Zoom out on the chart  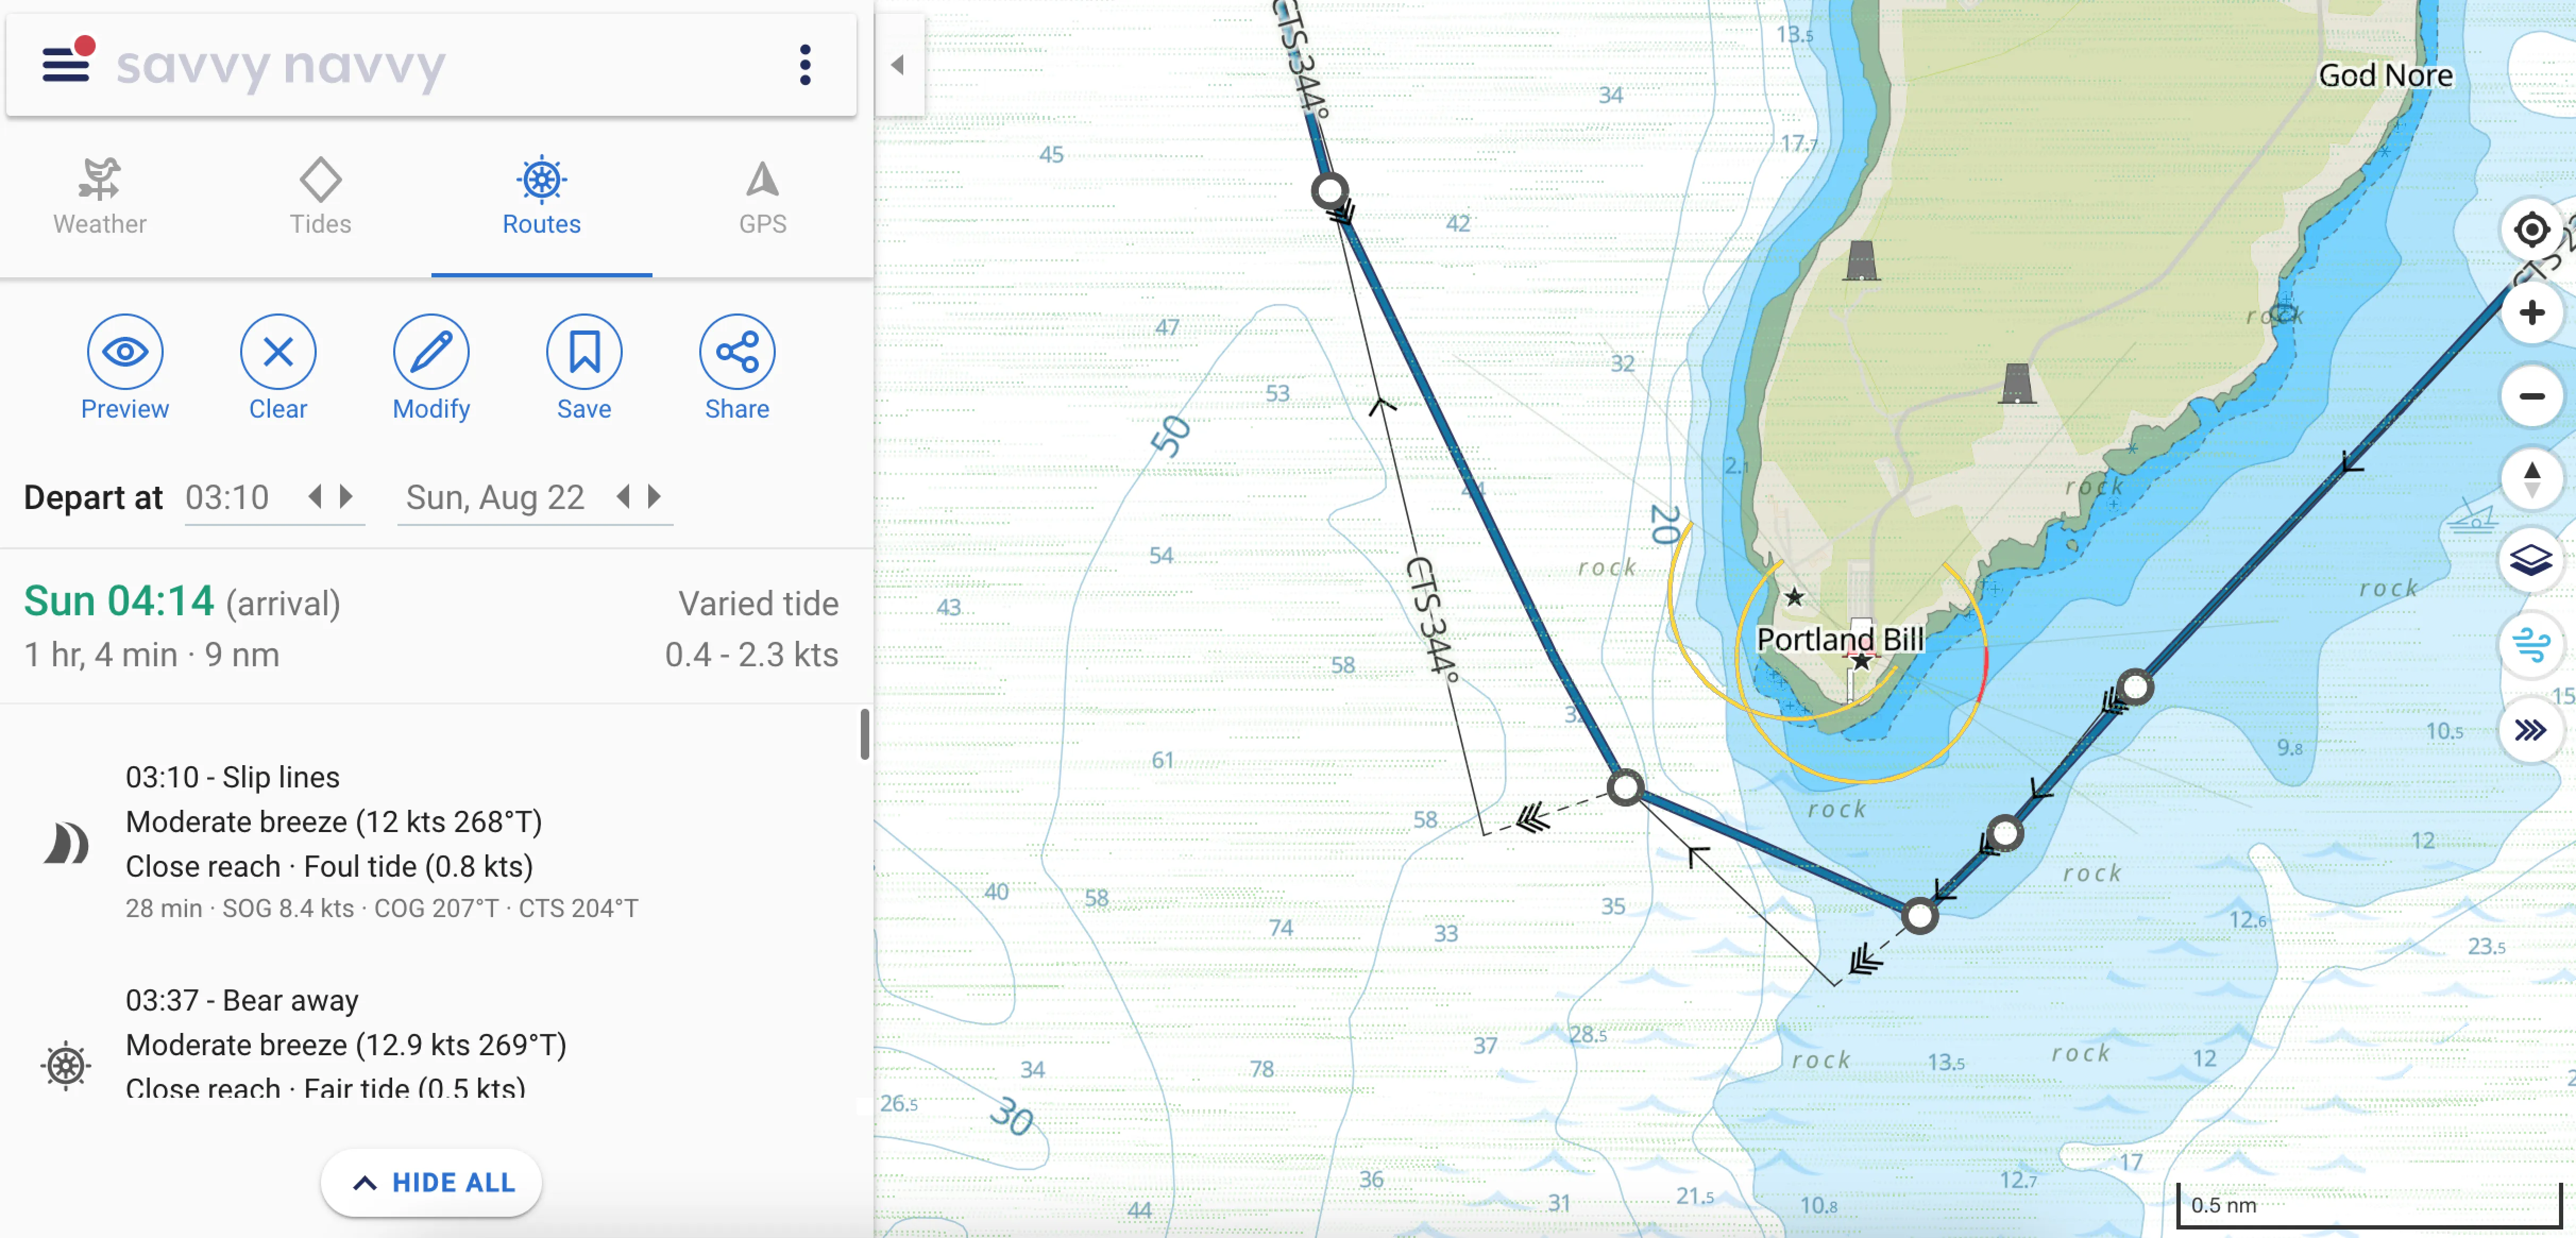point(2531,397)
